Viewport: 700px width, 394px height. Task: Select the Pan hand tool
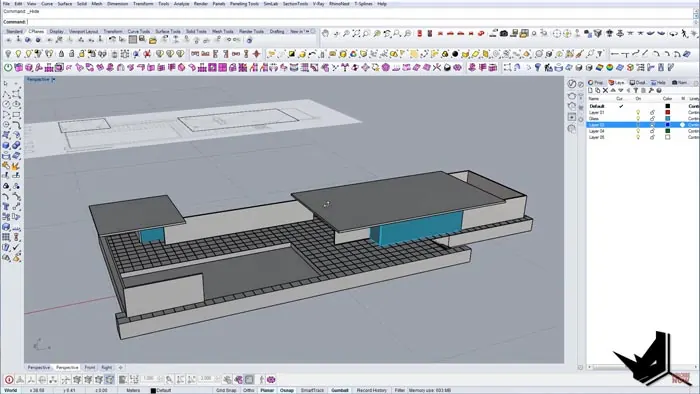click(x=325, y=33)
